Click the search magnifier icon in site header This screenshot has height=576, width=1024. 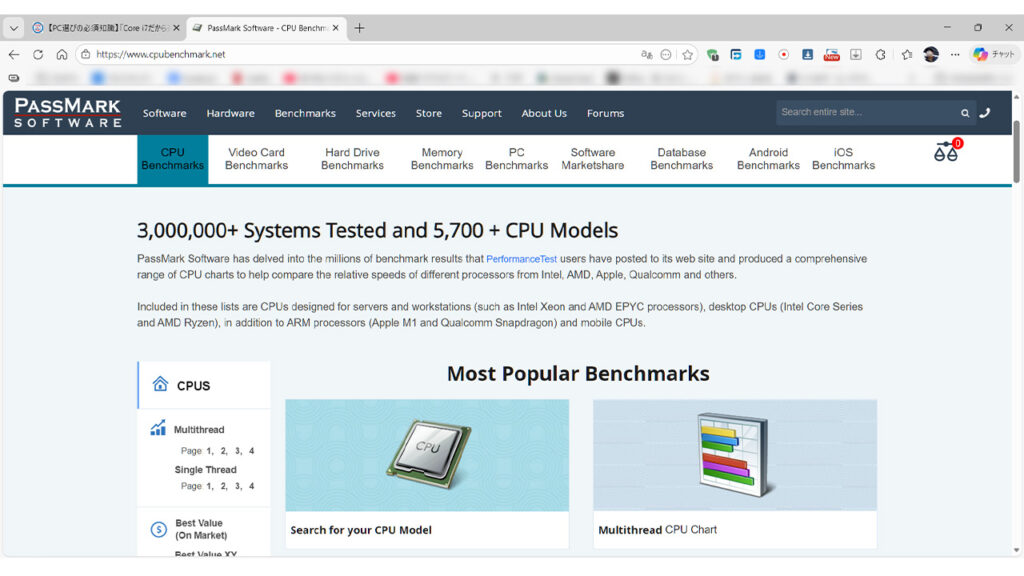pyautogui.click(x=965, y=113)
